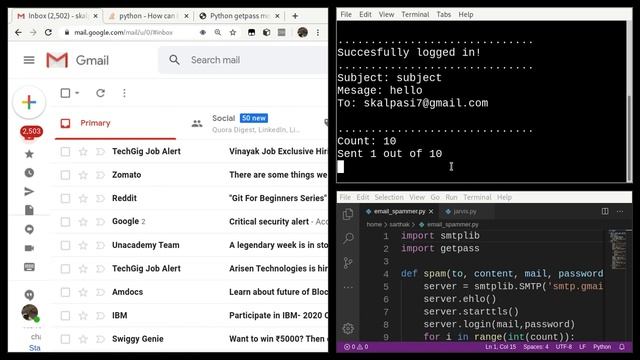Click the Chrome address bar URL
Image resolution: width=640 pixels, height=360 pixels.
click(123, 32)
